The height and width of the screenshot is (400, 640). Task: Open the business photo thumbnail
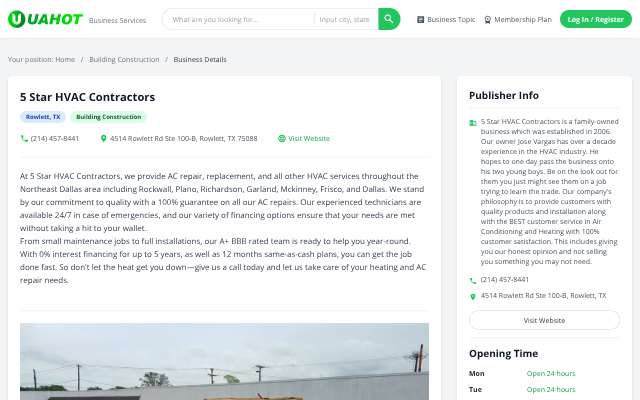(x=224, y=362)
